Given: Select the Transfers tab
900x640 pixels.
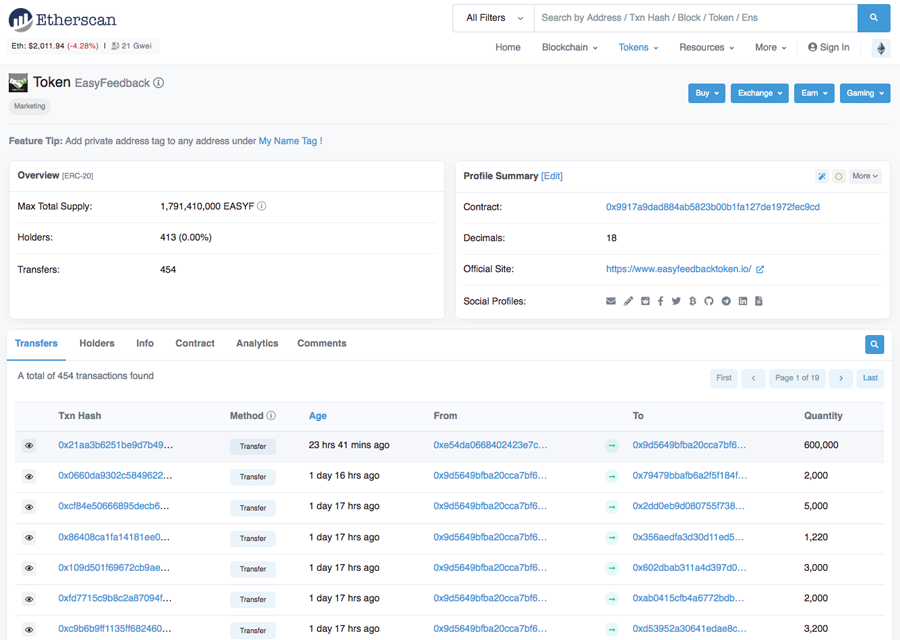Looking at the screenshot, I should click(x=36, y=343).
